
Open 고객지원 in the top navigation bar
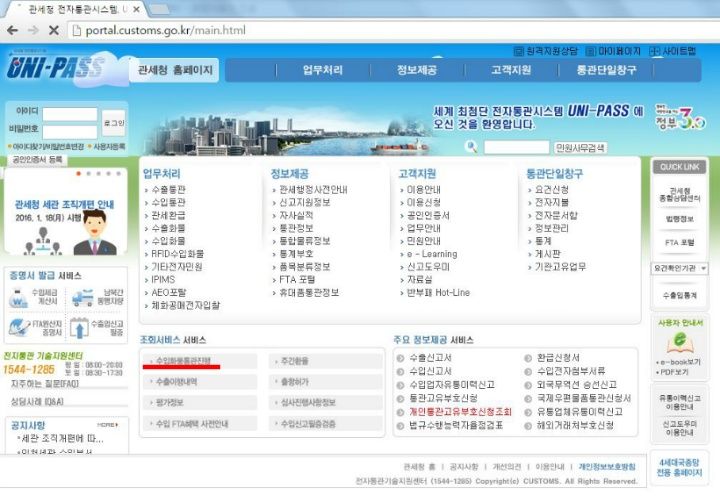coord(511,70)
